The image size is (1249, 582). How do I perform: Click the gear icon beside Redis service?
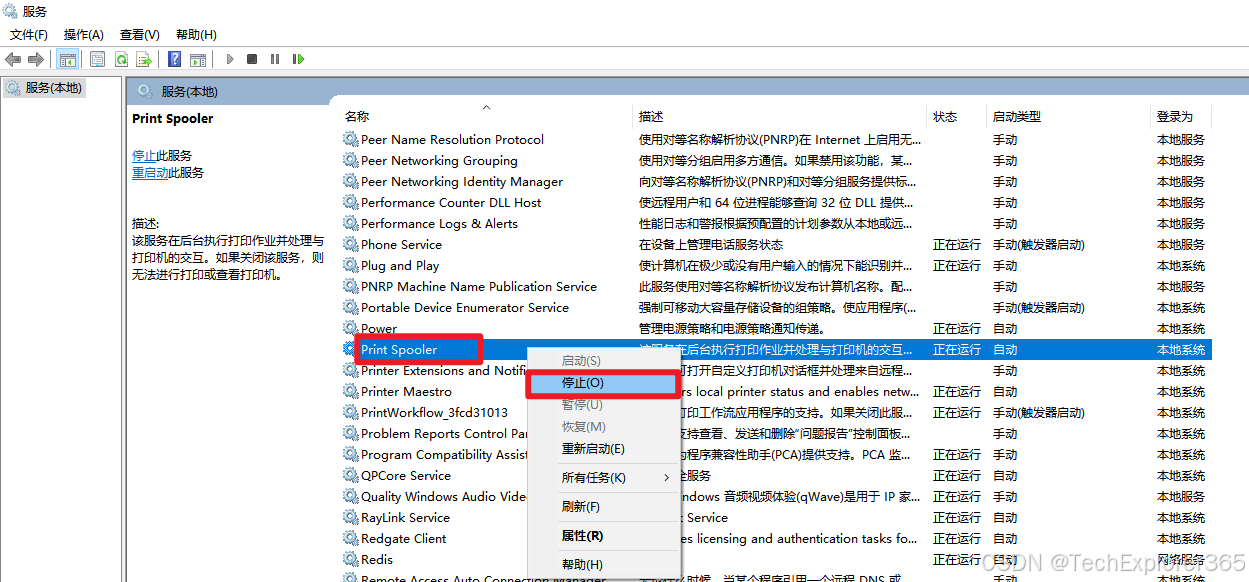(x=350, y=559)
